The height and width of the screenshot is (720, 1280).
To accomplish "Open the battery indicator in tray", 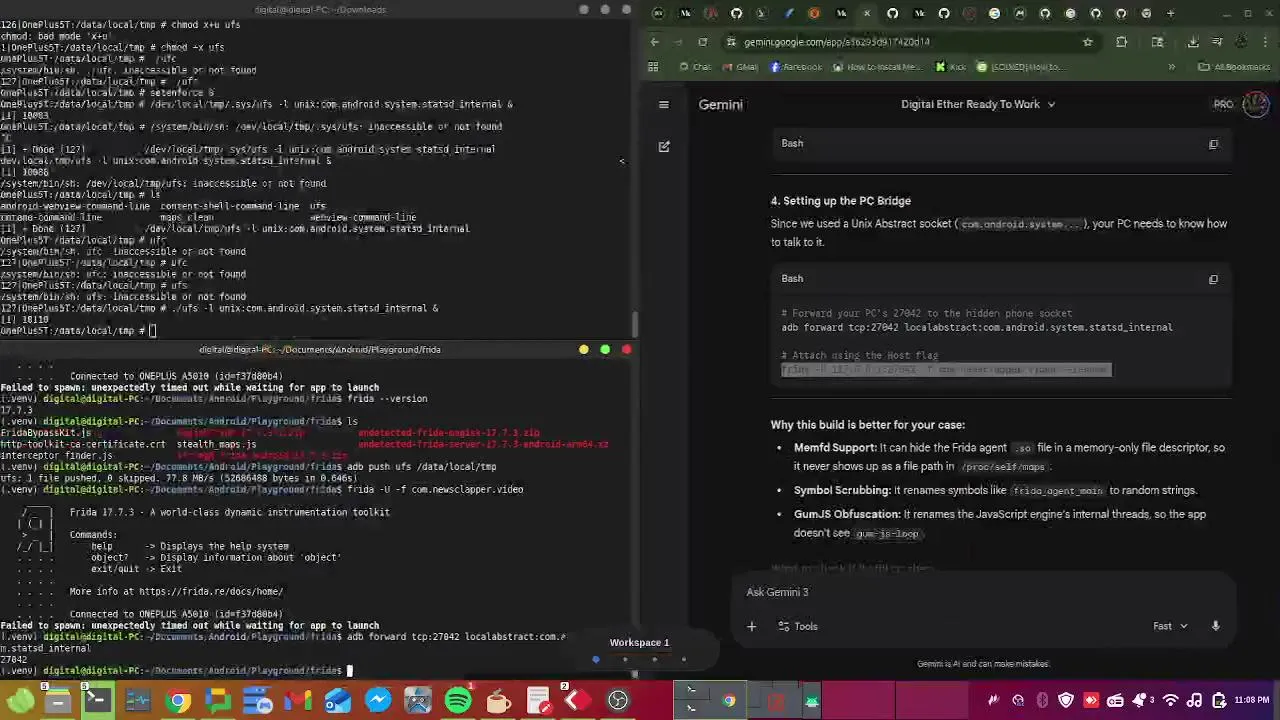I will (1217, 700).
